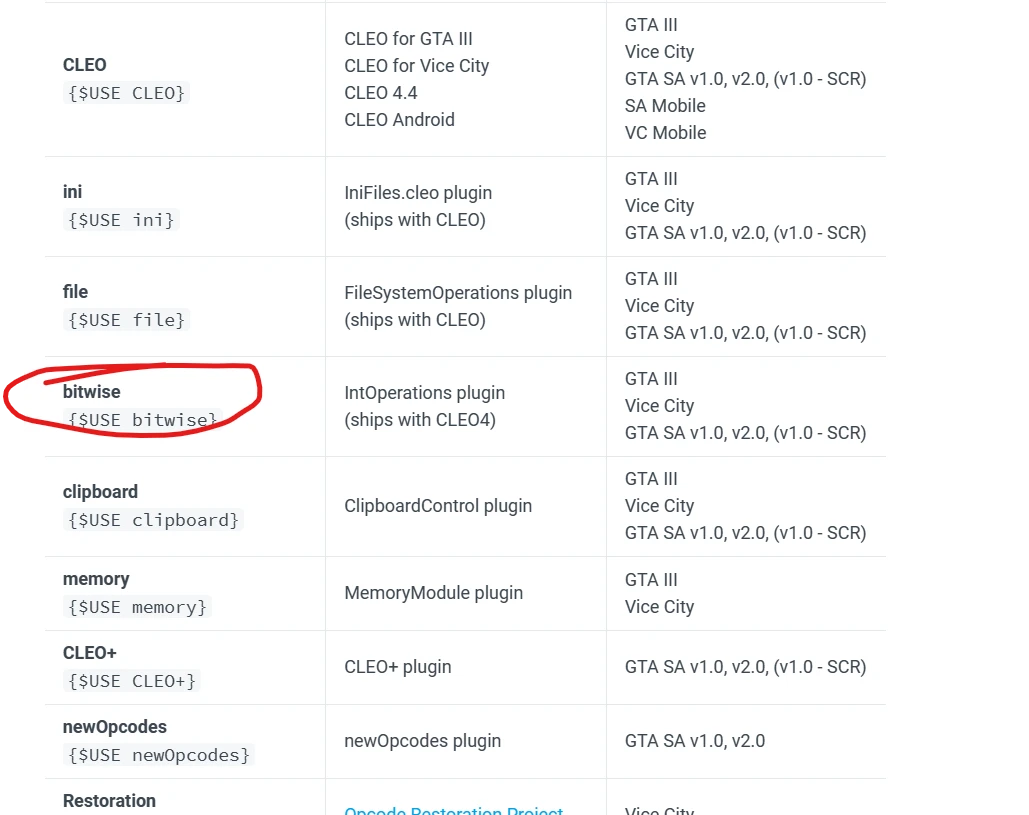Click the {$USE CLEO+} code snippet
The width and height of the screenshot is (1029, 815).
(x=130, y=681)
